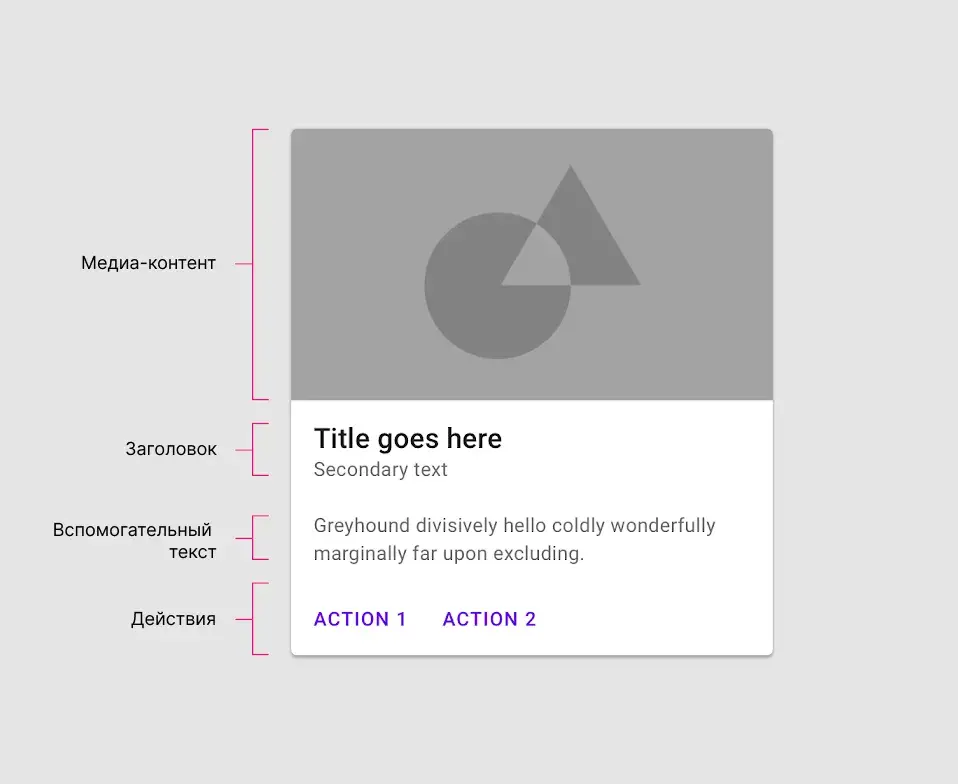Click the "Заголовок" annotation label
This screenshot has height=784, width=958.
coord(171,449)
